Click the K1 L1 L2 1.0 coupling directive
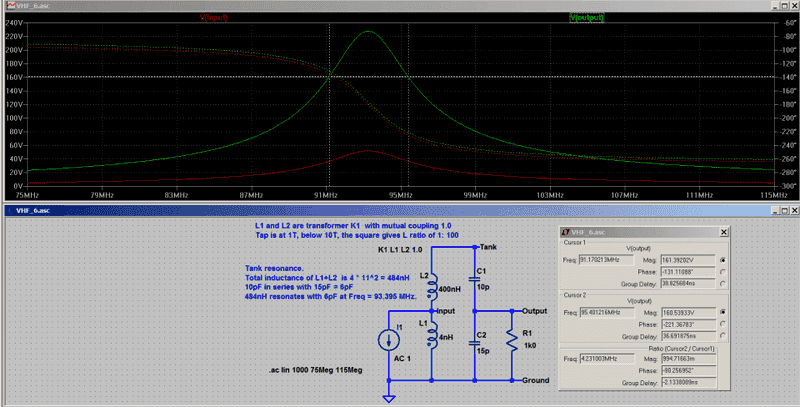The width and height of the screenshot is (800, 407). point(406,247)
